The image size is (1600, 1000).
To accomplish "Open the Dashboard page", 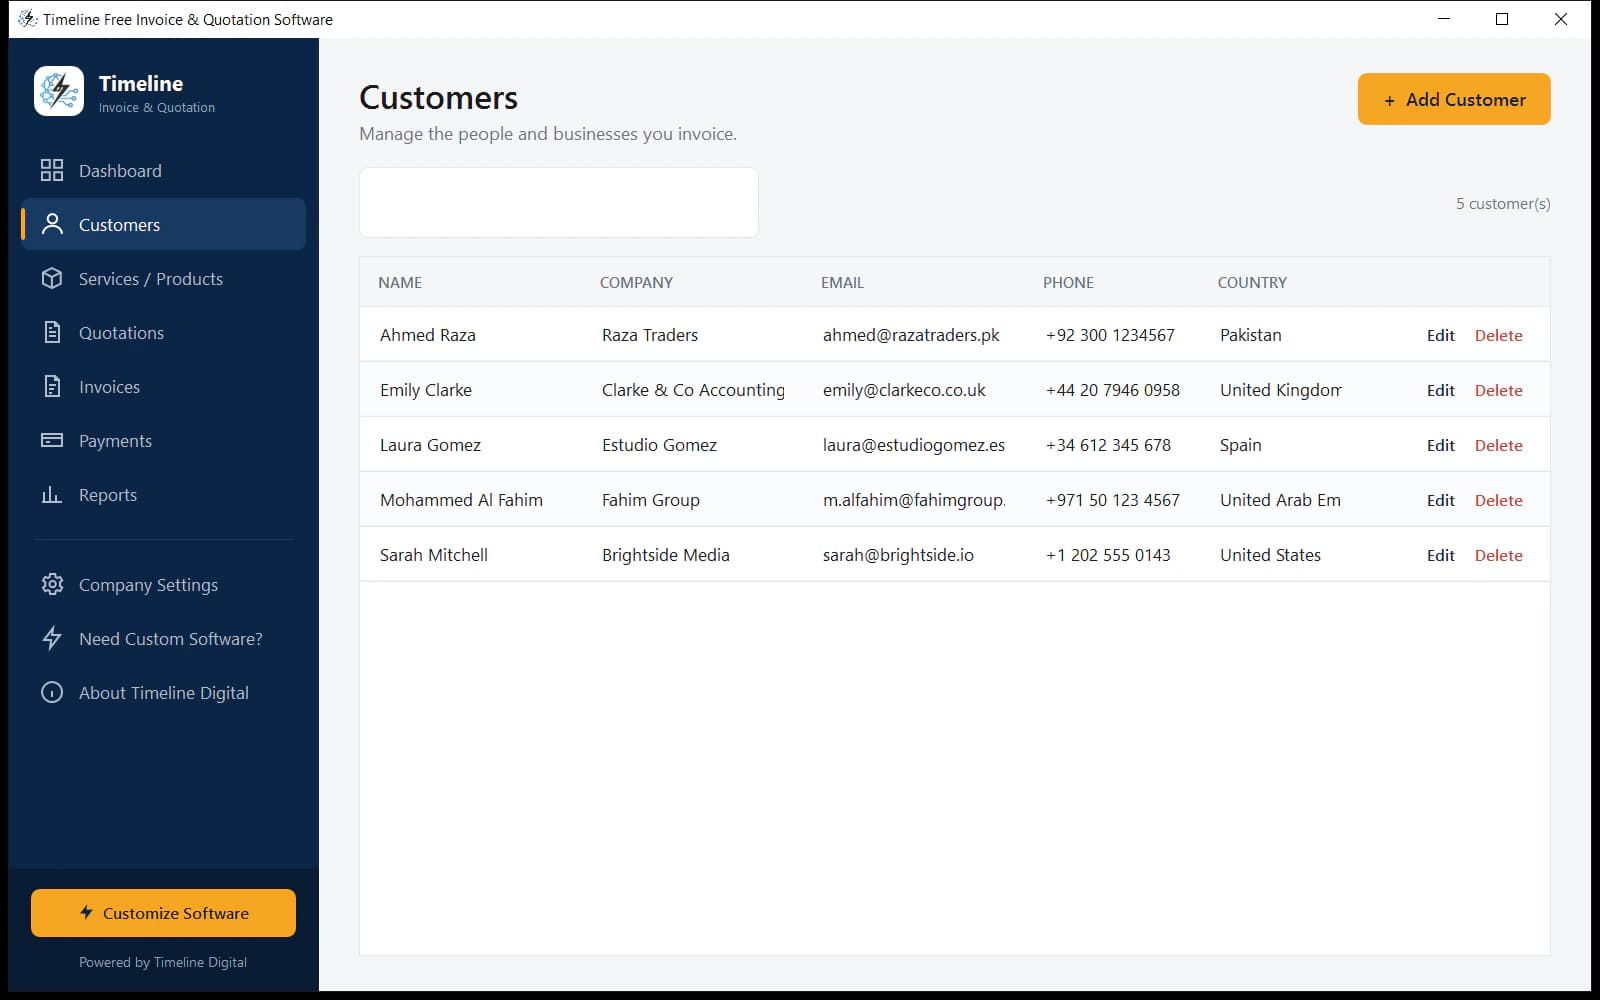I will click(163, 170).
